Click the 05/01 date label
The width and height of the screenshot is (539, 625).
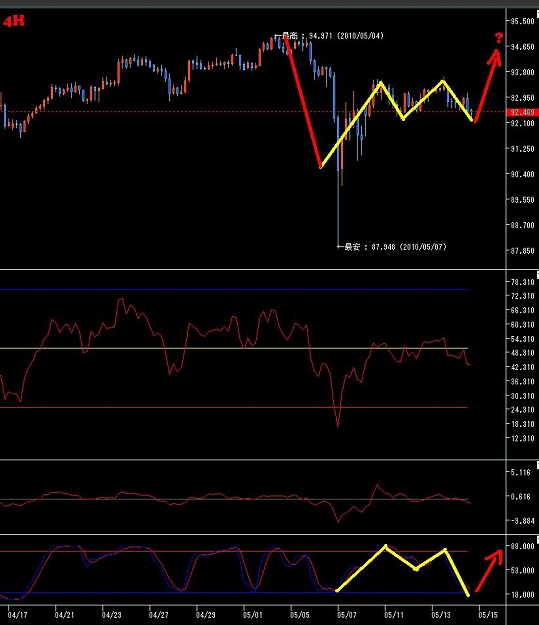coord(253,615)
